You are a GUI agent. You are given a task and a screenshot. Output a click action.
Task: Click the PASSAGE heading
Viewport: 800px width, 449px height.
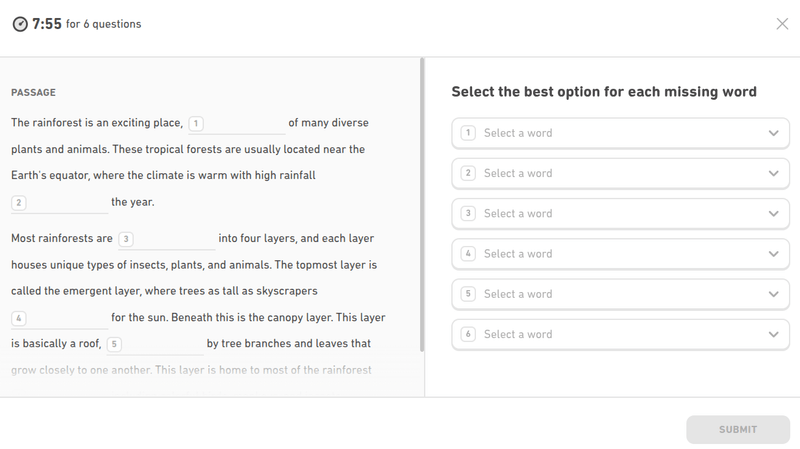pyautogui.click(x=34, y=92)
